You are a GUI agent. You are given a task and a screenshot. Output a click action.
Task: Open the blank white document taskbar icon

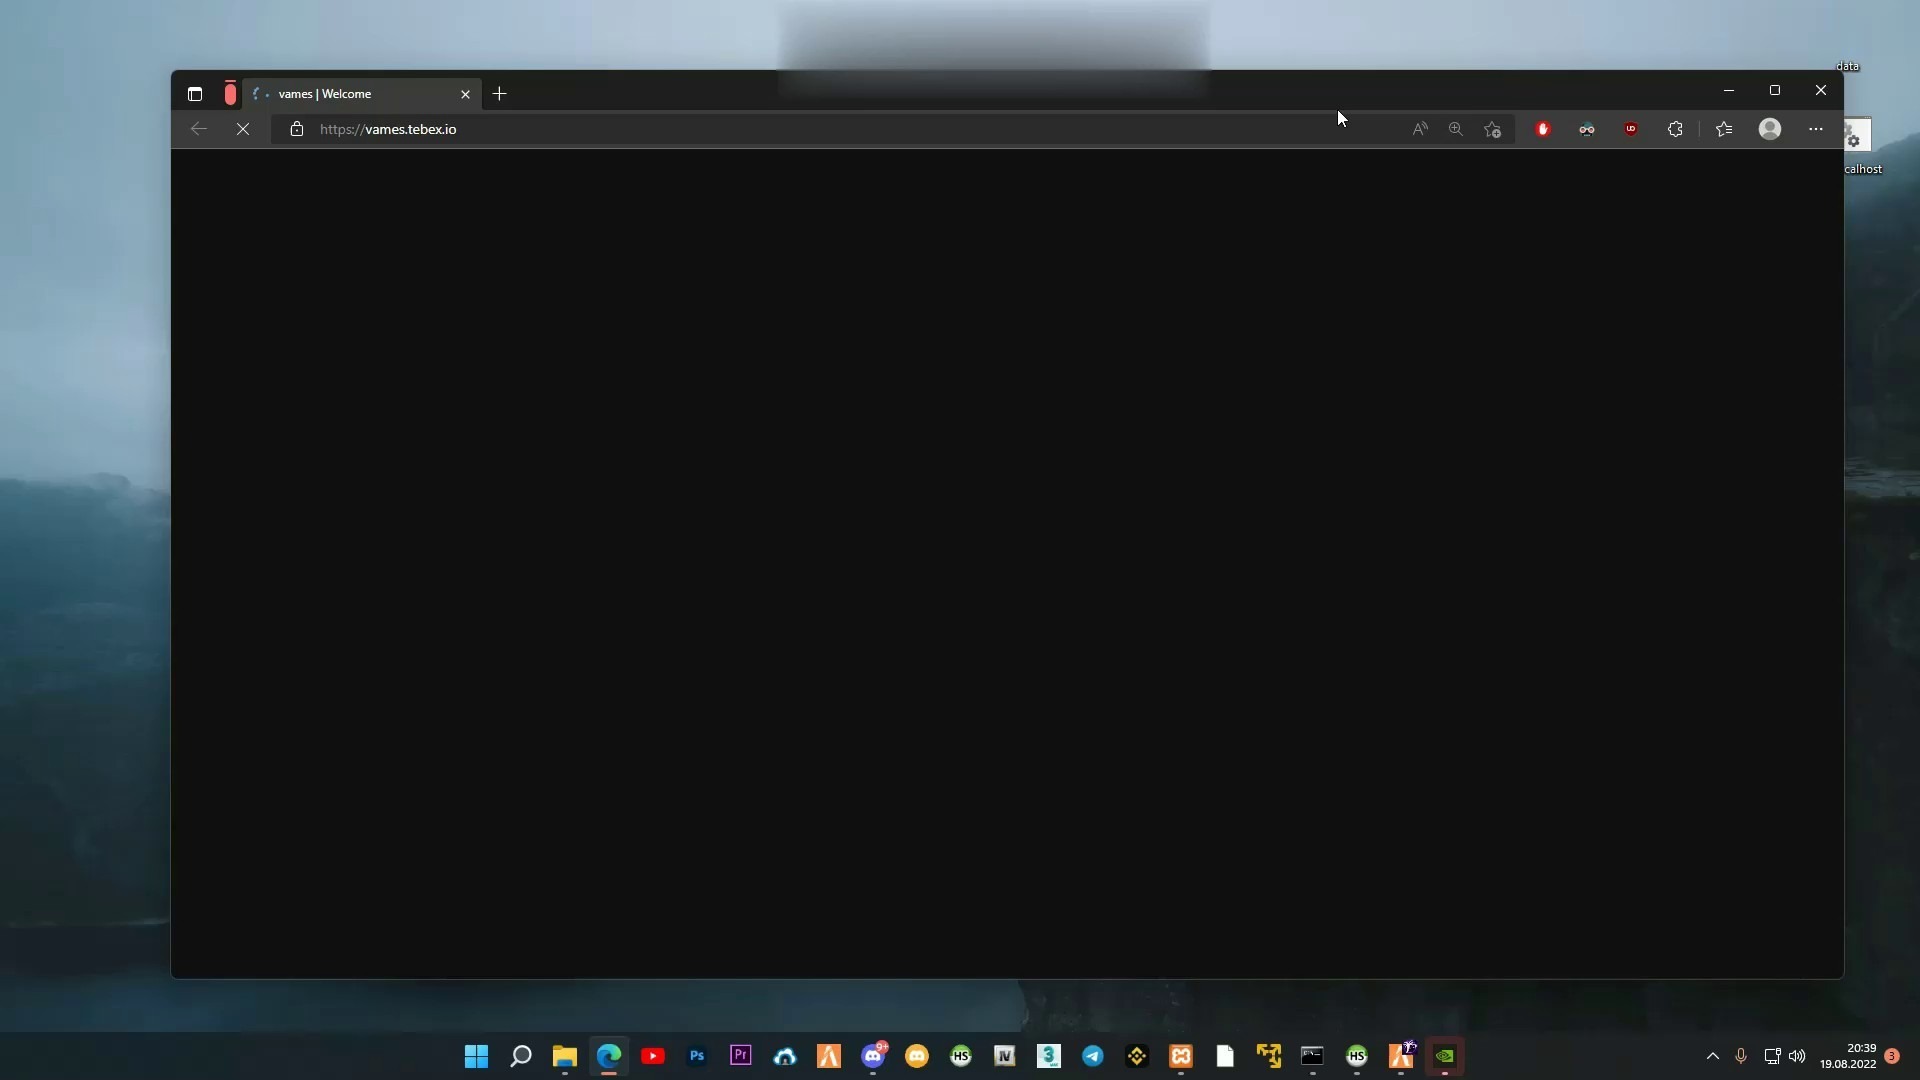(x=1225, y=1056)
